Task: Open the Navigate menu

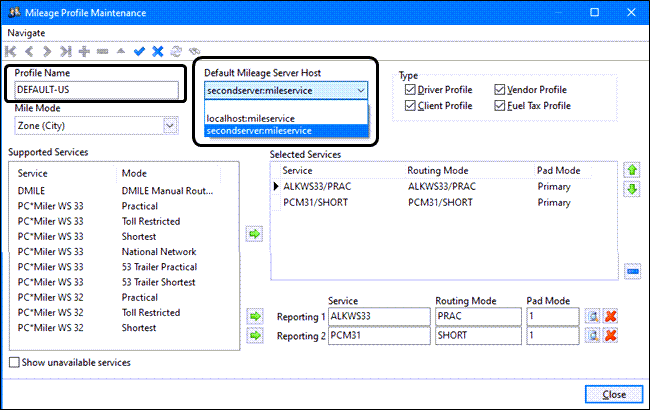Action: pyautogui.click(x=26, y=33)
